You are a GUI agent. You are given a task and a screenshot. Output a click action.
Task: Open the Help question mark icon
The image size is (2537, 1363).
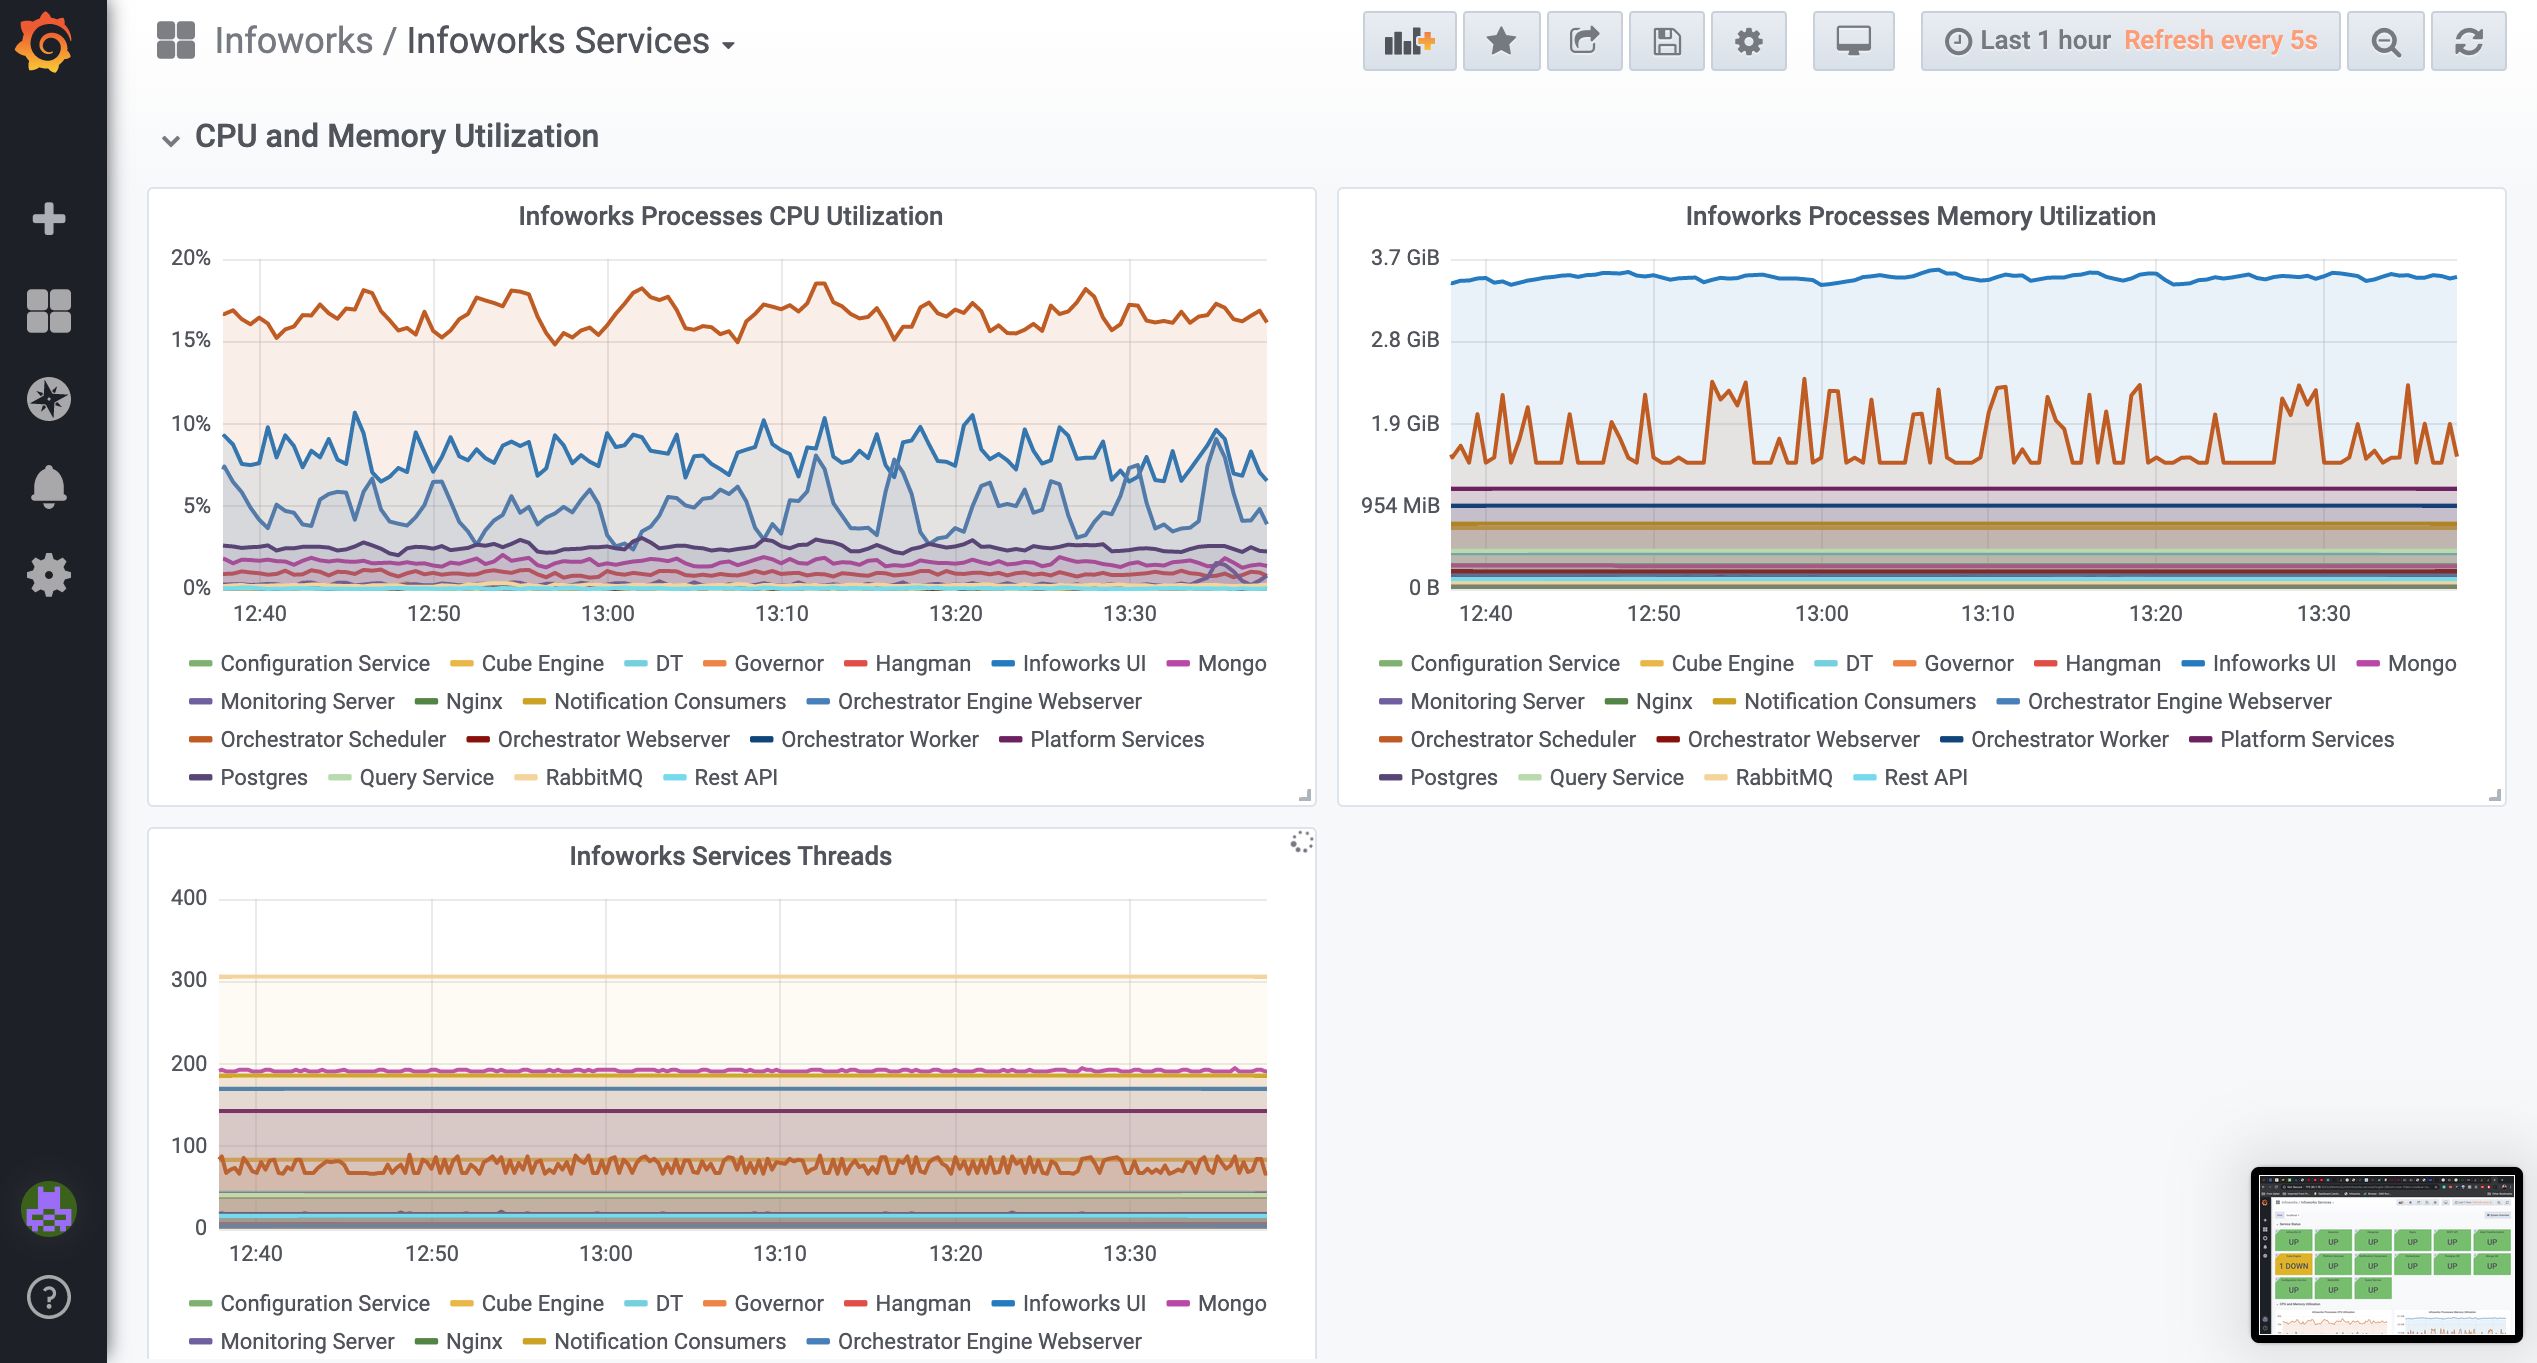(x=48, y=1297)
